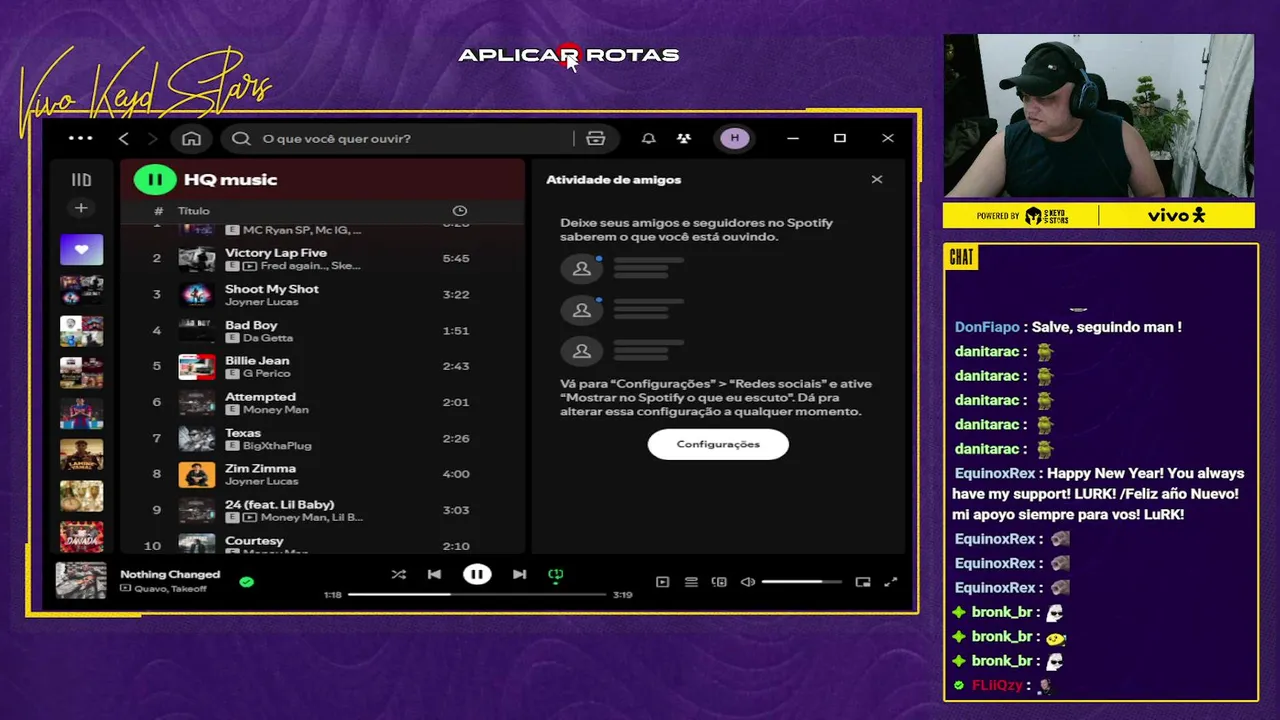This screenshot has height=720, width=1280.
Task: Mute with the speaker icon
Action: click(748, 582)
